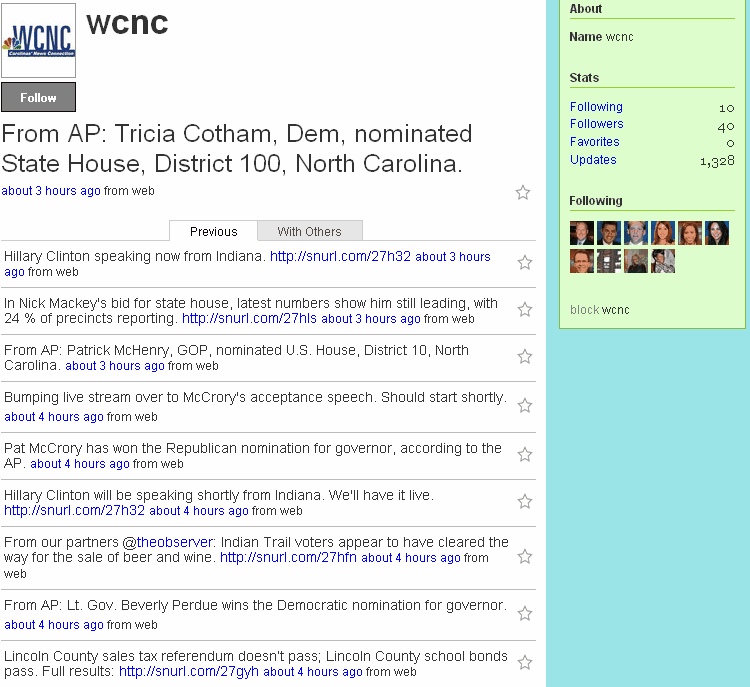Open third avatar in Following top row
The height and width of the screenshot is (687, 750).
pos(636,233)
